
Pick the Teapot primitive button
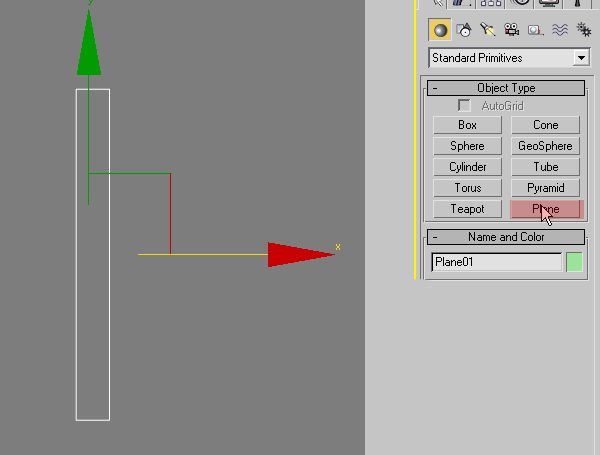[x=467, y=209]
